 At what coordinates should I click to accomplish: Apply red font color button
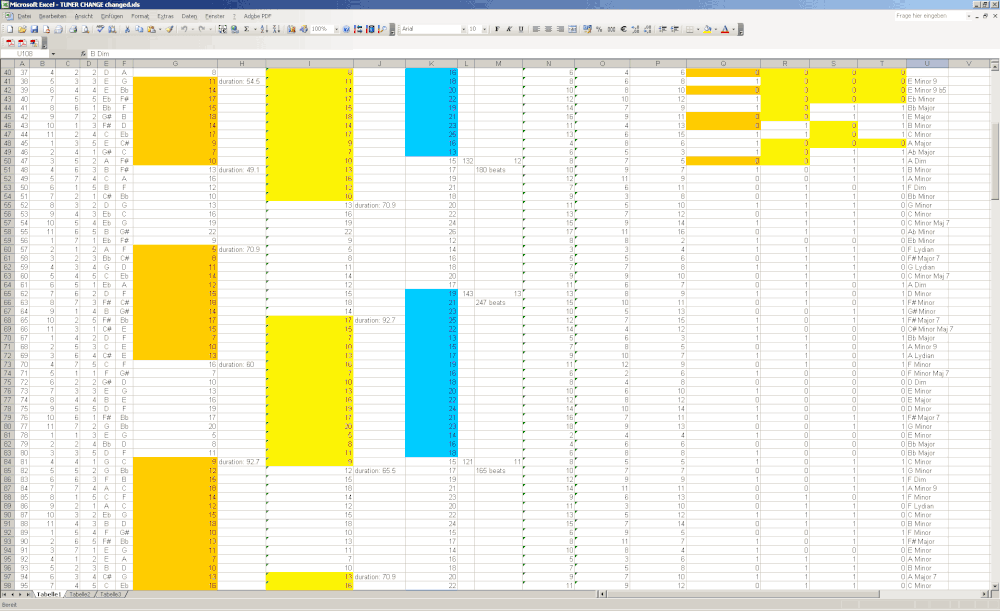725,29
